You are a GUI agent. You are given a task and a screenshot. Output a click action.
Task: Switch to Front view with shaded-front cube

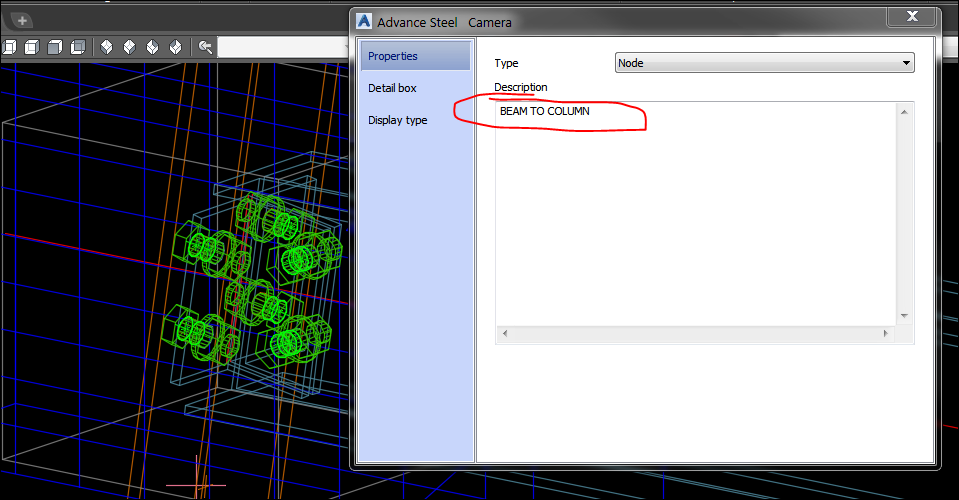55,47
